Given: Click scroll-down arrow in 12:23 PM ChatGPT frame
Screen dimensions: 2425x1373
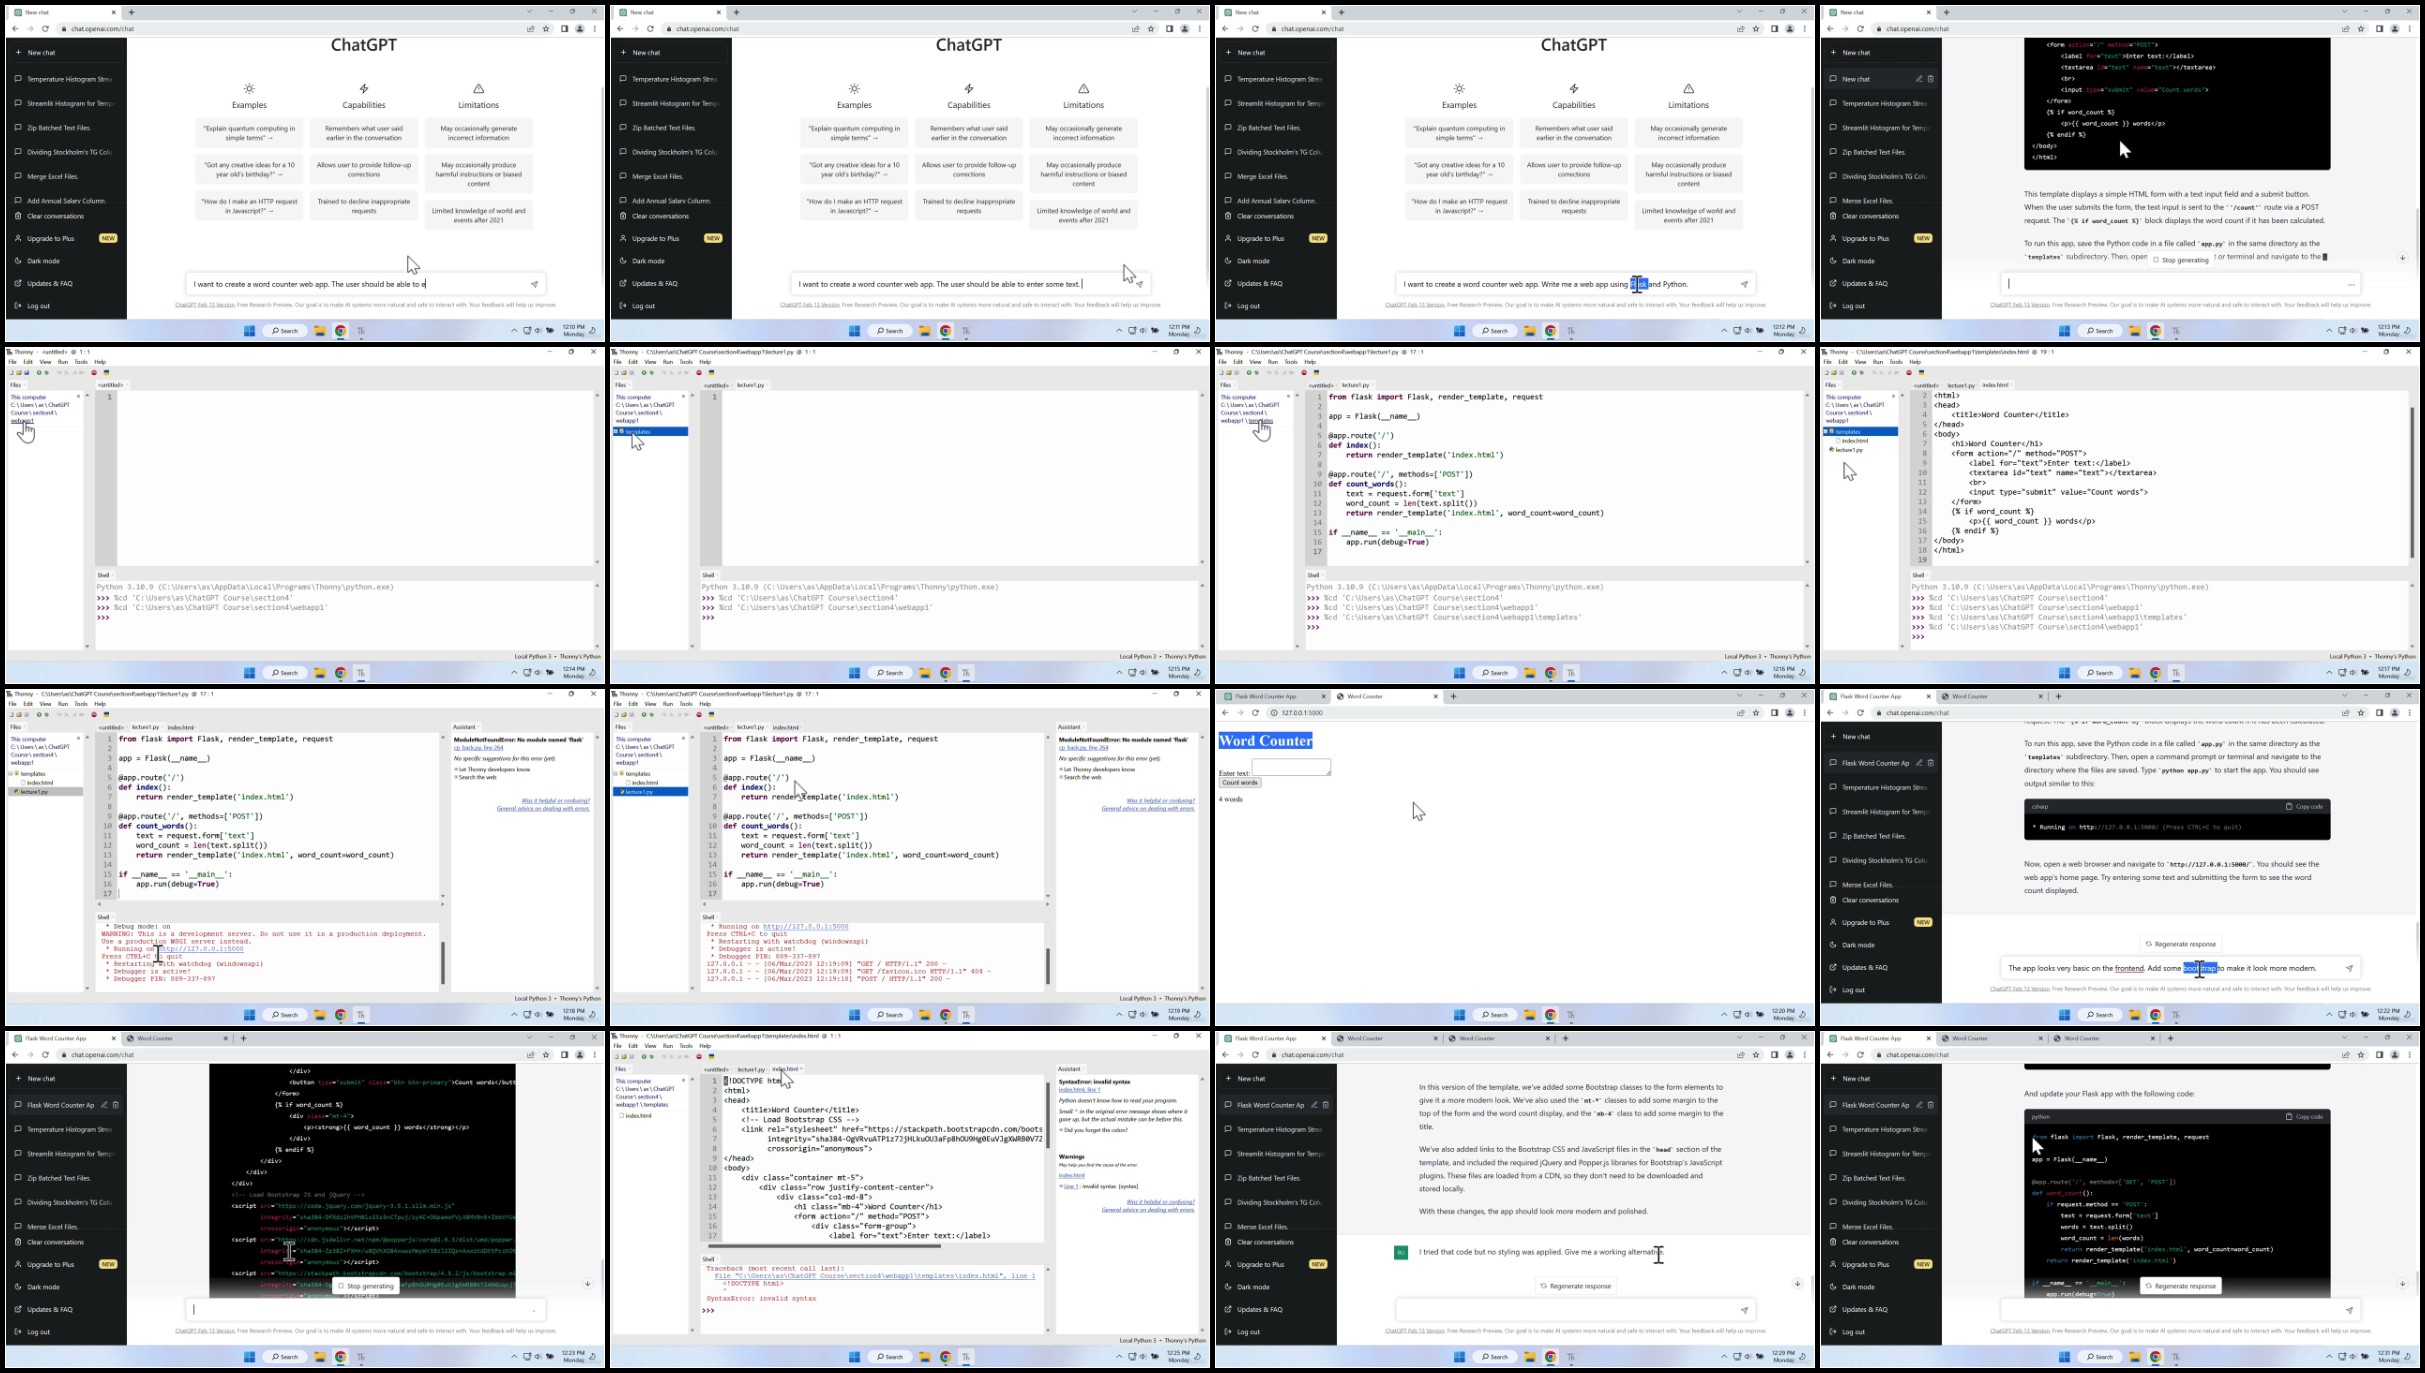Looking at the screenshot, I should coord(588,1284).
